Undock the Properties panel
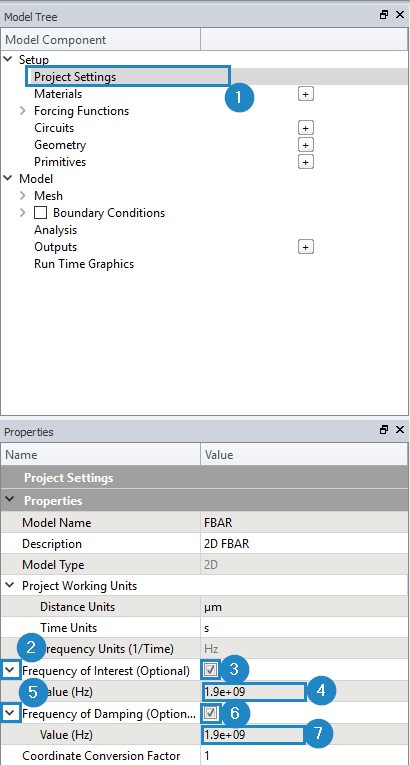Viewport: 410px width, 765px height. [x=384, y=430]
